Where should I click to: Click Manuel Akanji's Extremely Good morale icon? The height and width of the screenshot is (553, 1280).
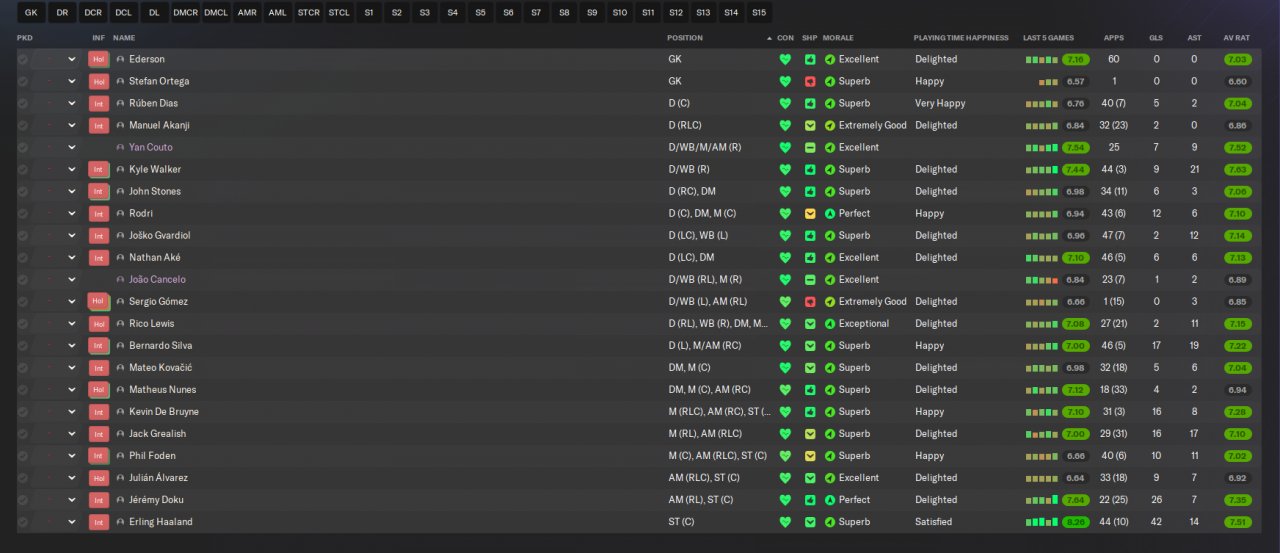click(x=830, y=125)
